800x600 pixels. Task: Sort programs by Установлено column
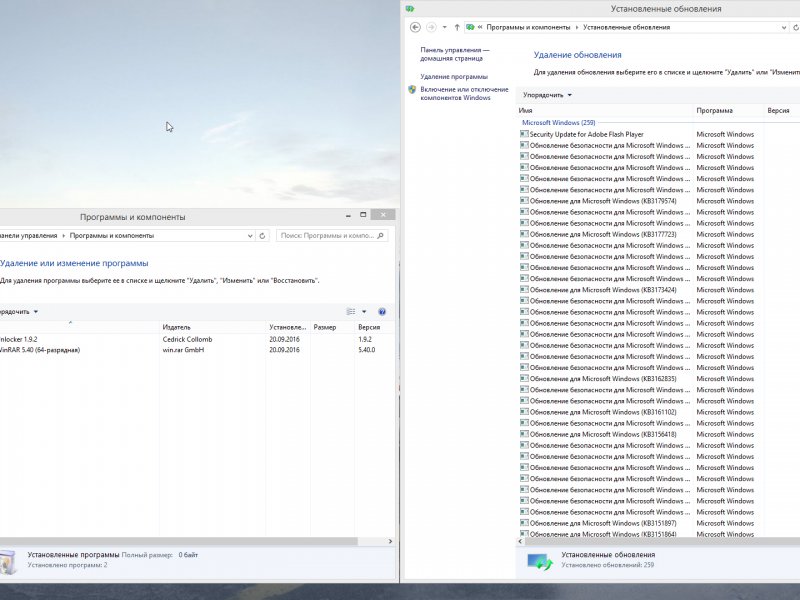coord(288,327)
